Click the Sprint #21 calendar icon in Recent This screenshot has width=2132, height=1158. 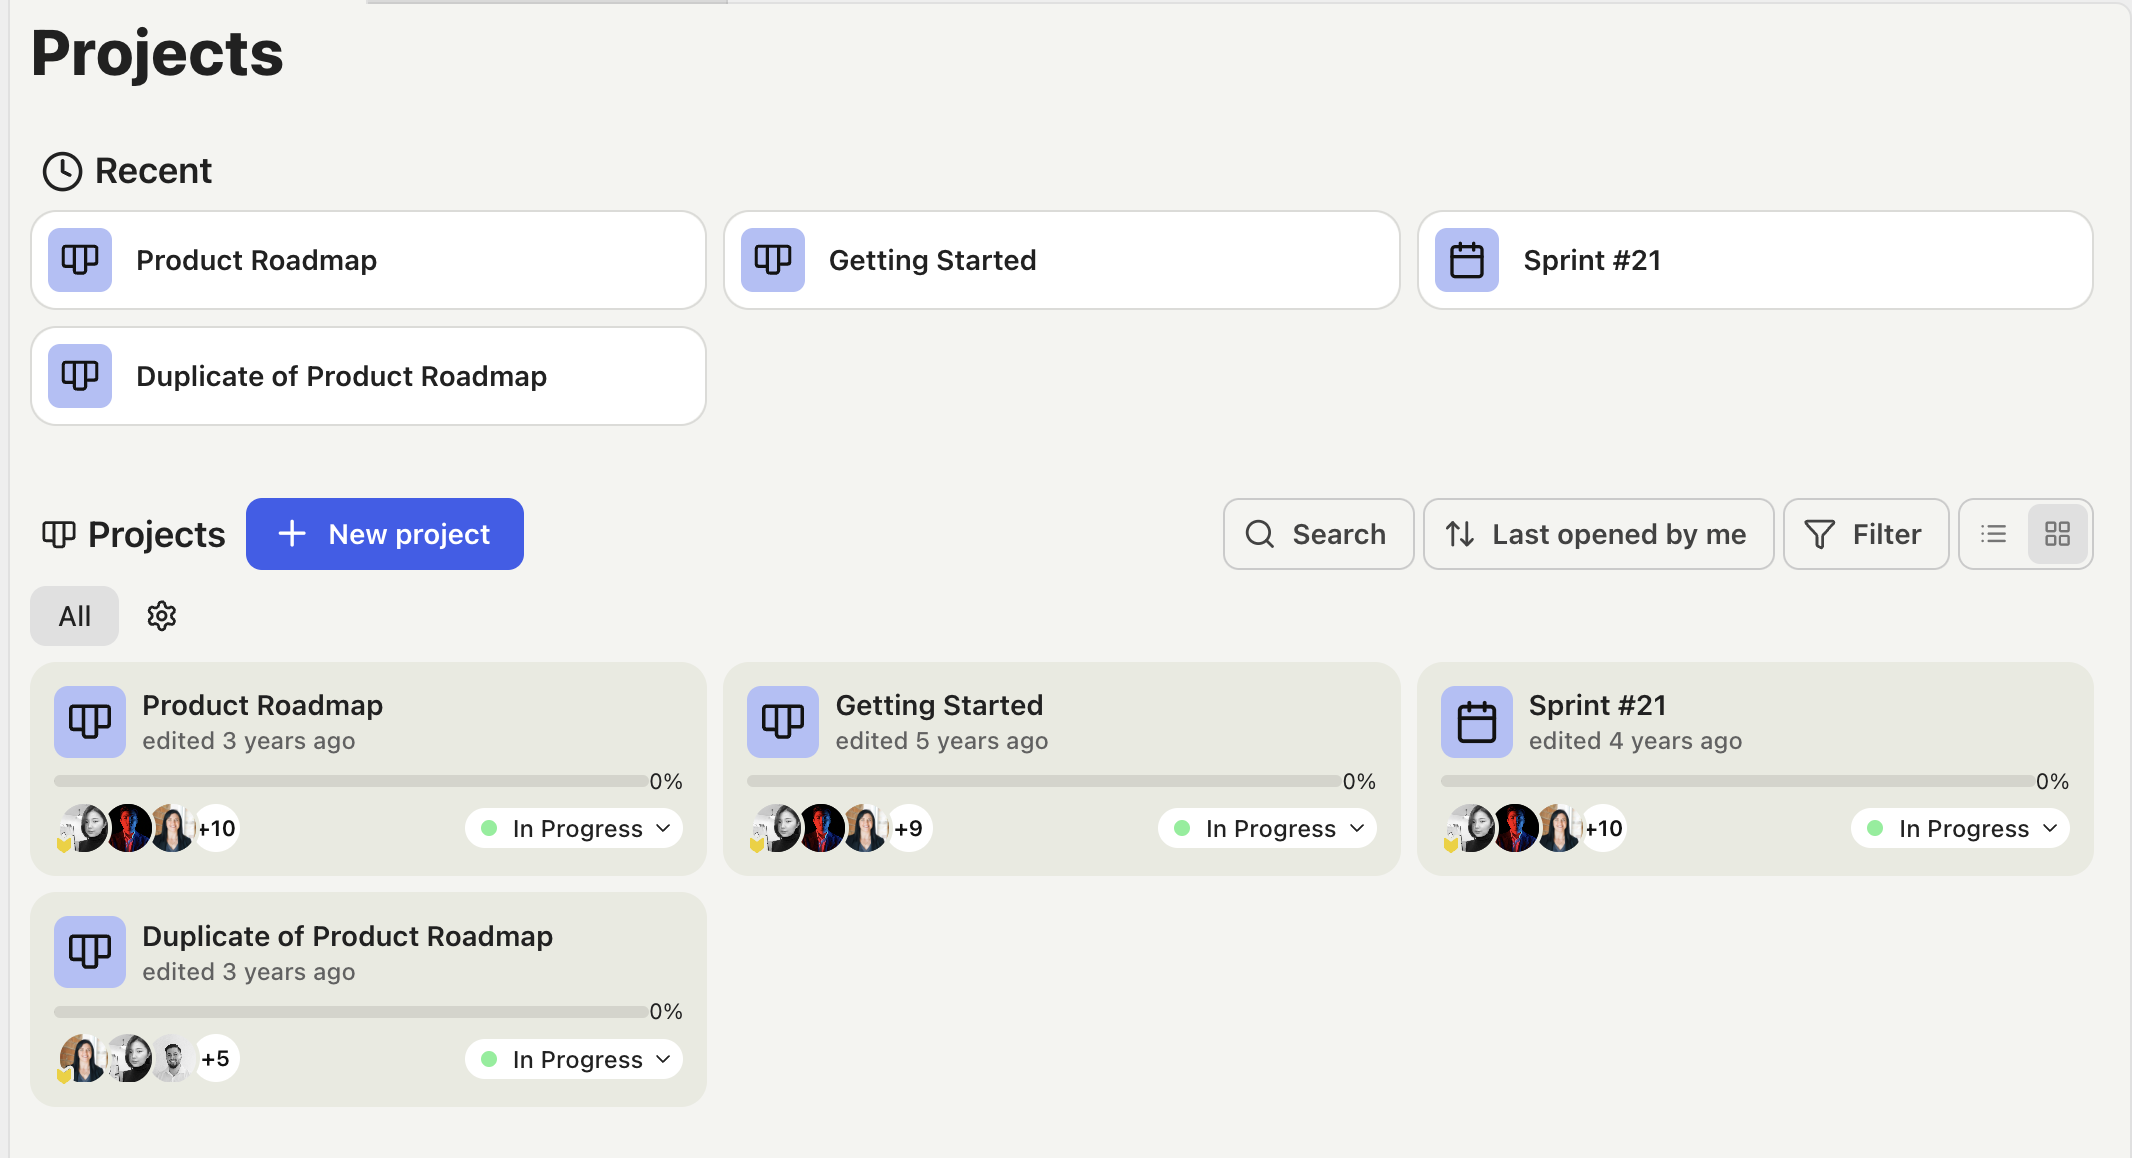pos(1466,260)
